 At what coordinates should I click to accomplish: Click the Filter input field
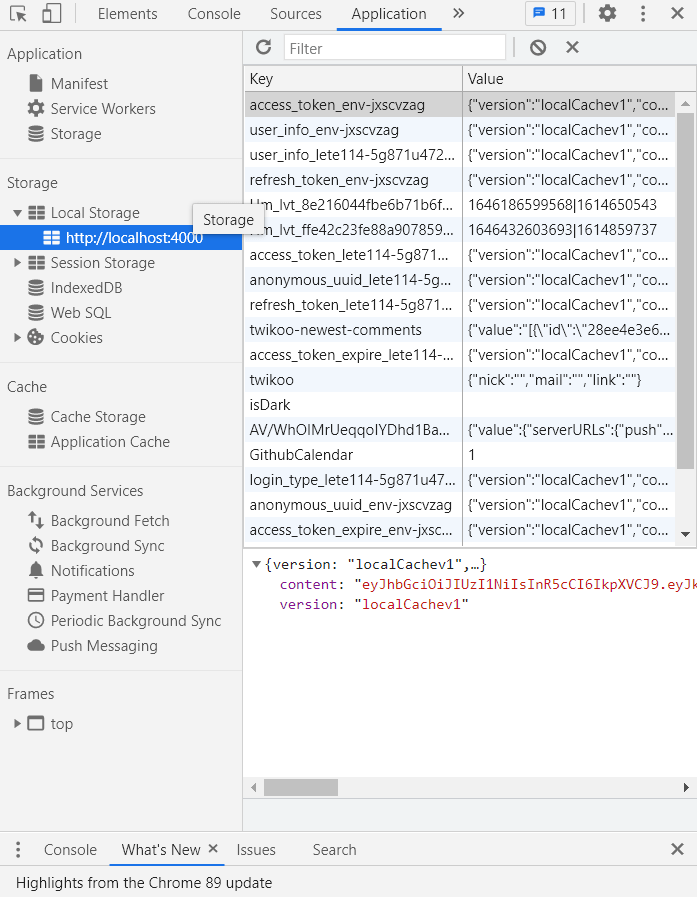(395, 47)
